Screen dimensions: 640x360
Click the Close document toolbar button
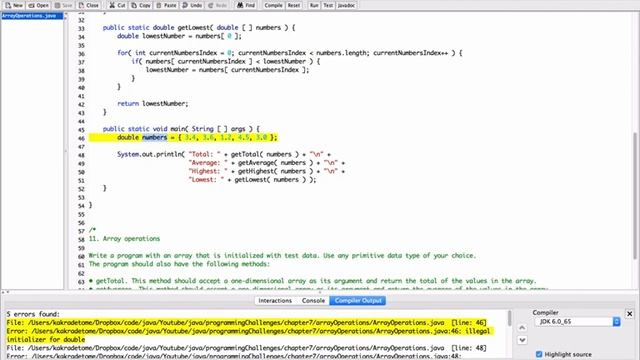pyautogui.click(x=89, y=5)
